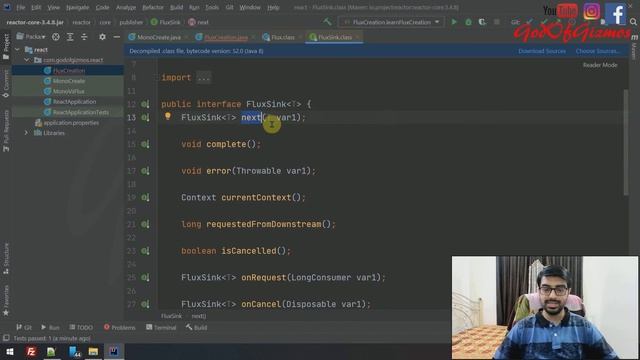Close the FluxSink.class editor tab
The height and width of the screenshot is (360, 640).
click(x=357, y=37)
